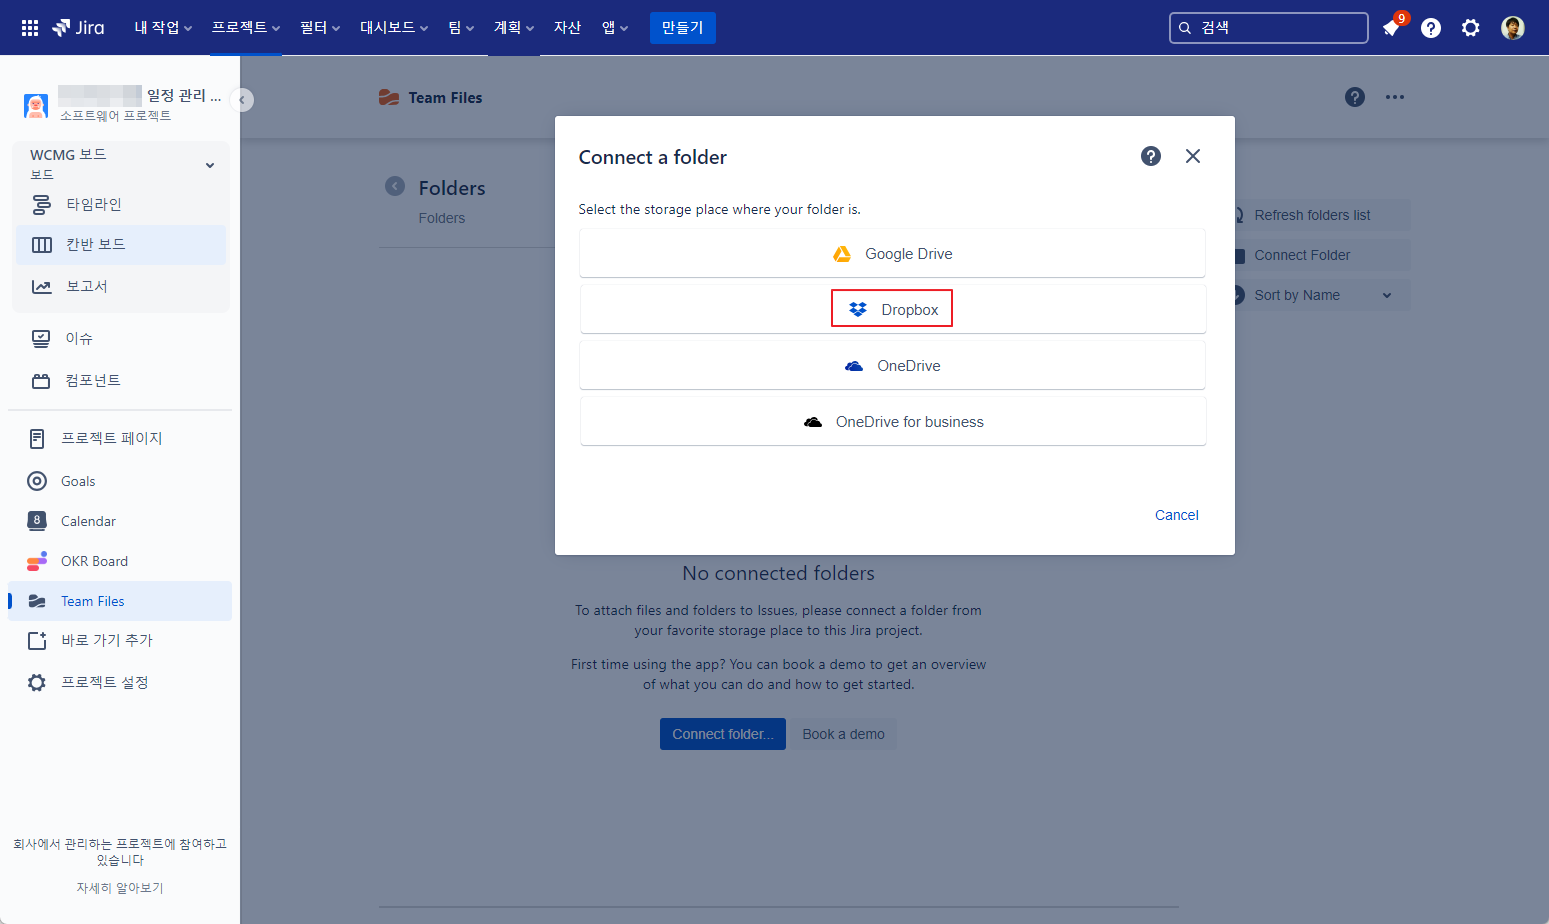Choose Google Drive as storage place
Screen dimensions: 1549x924
pyautogui.click(x=892, y=254)
